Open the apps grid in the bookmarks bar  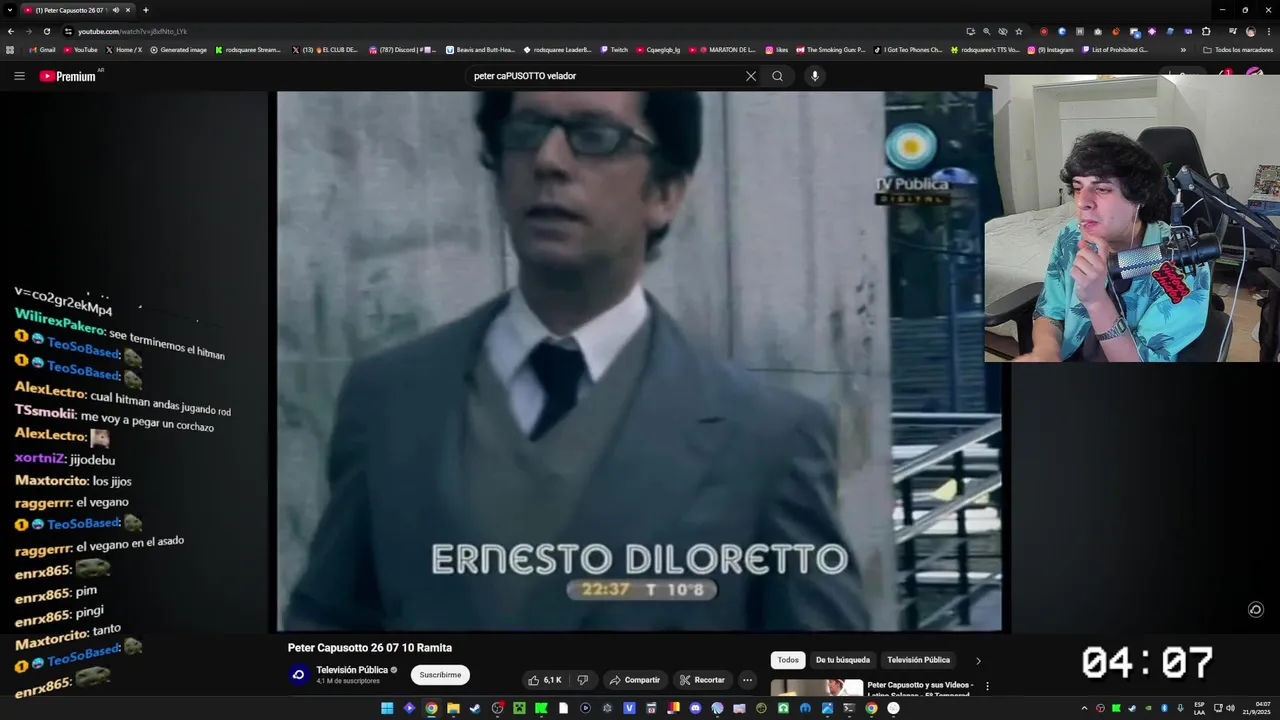click(x=10, y=49)
